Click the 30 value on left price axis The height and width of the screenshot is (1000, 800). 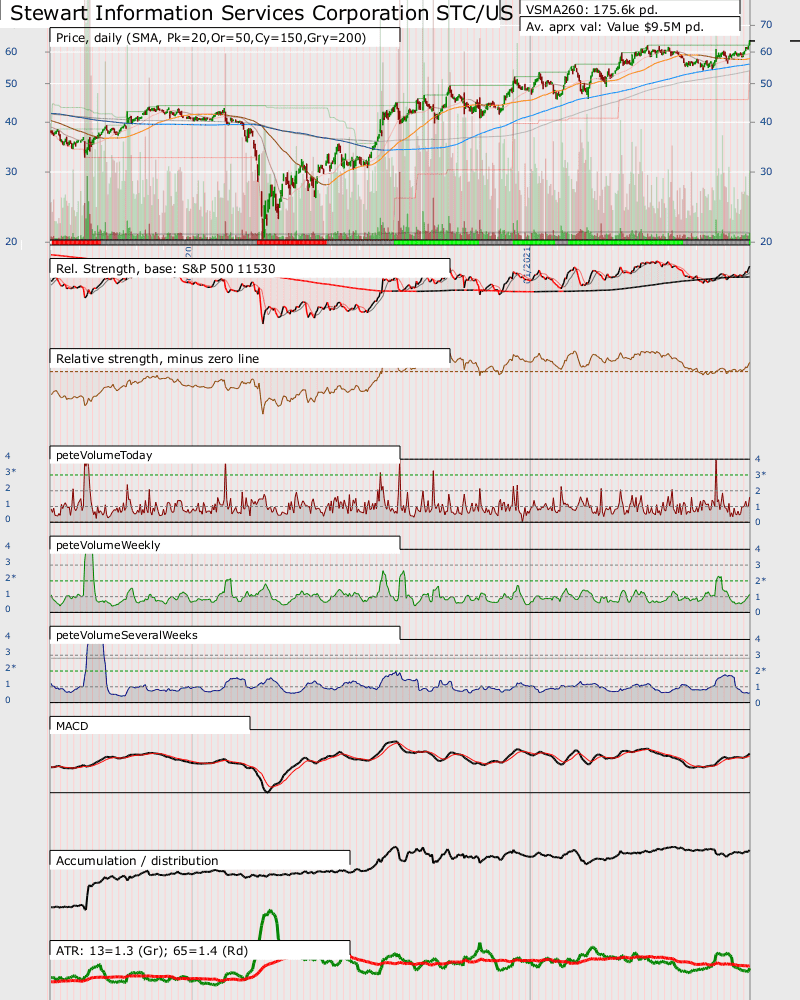pyautogui.click(x=11, y=171)
